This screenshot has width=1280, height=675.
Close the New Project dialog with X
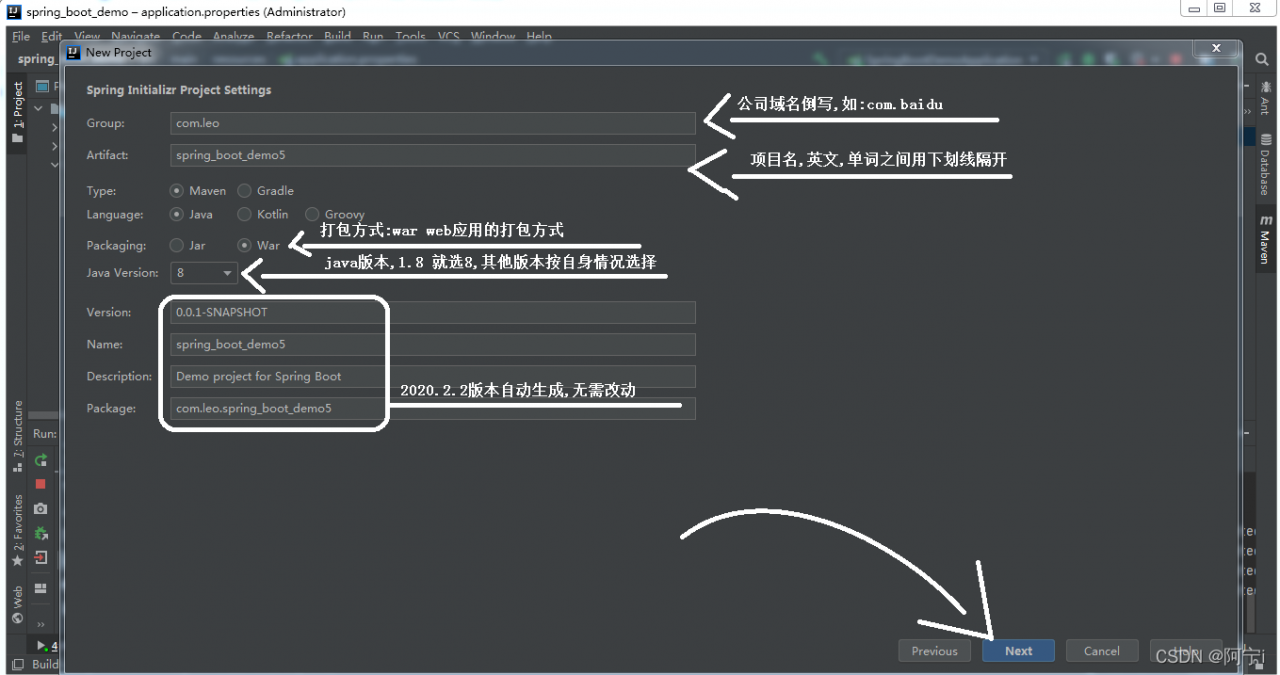point(1216,48)
